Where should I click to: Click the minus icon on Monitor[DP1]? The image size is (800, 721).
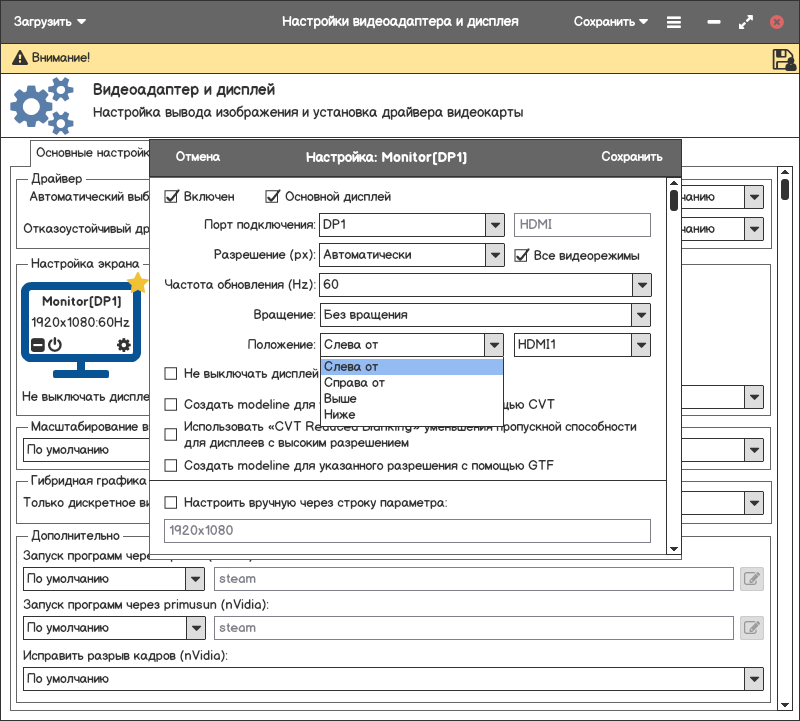tap(38, 346)
